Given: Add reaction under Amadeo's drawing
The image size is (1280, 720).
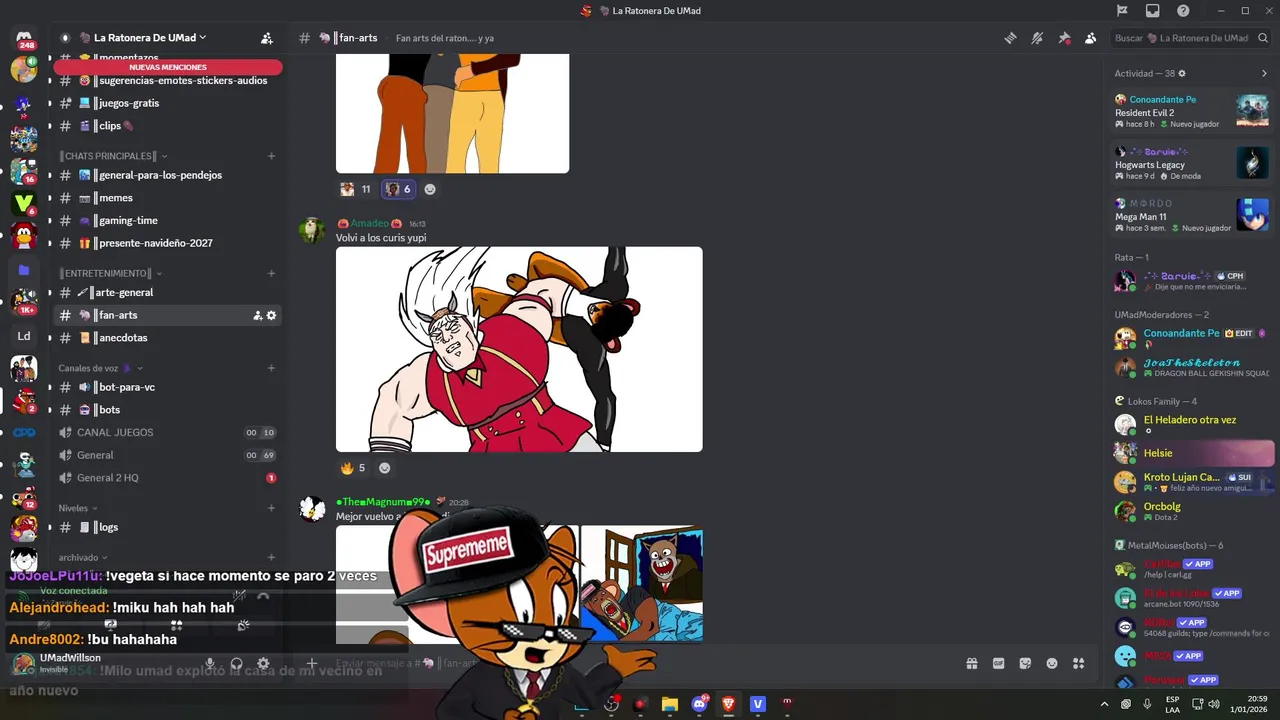Looking at the screenshot, I should 384,468.
